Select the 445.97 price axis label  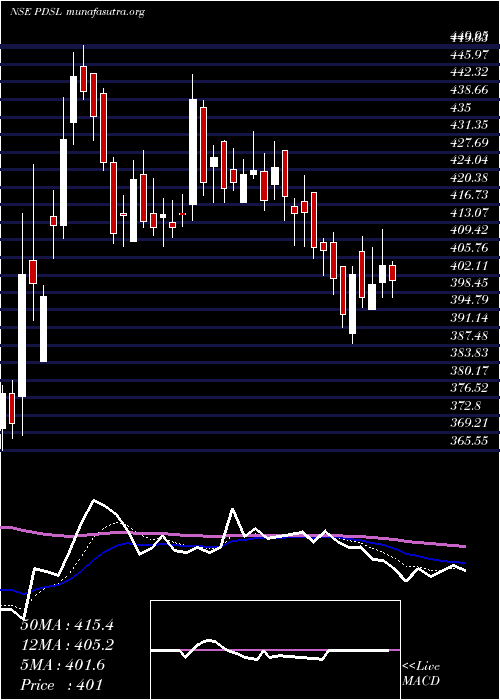point(471,55)
